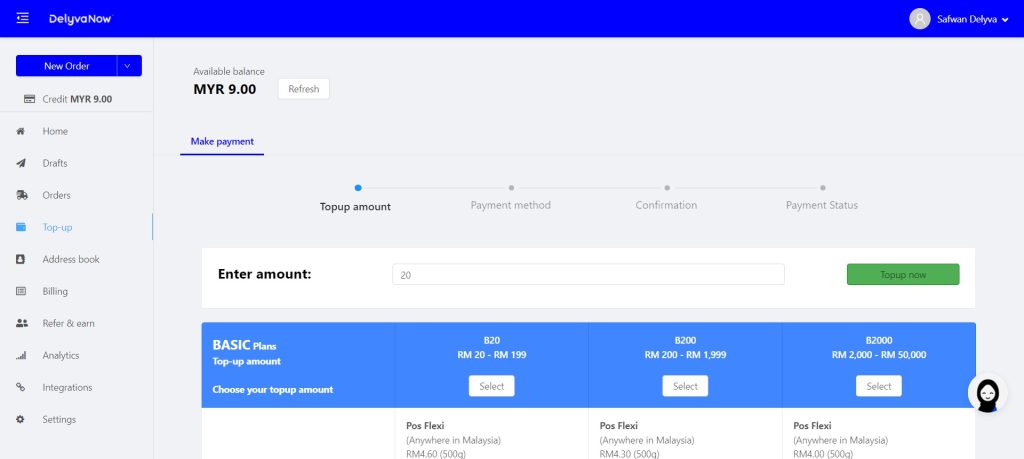Image resolution: width=1024 pixels, height=459 pixels.
Task: Click the green Topup now button
Action: (x=903, y=274)
